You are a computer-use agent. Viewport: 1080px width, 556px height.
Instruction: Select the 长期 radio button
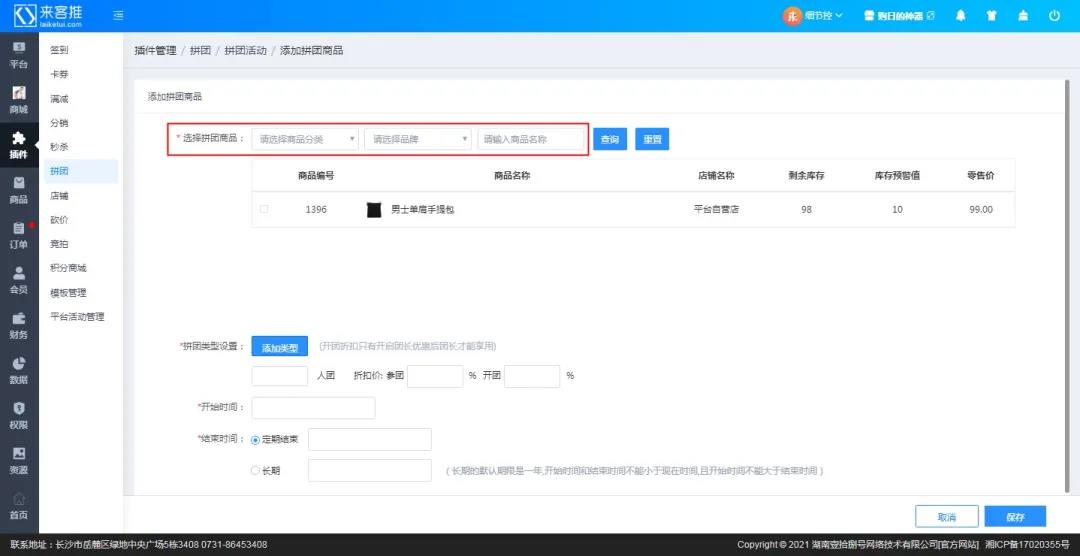pos(256,471)
